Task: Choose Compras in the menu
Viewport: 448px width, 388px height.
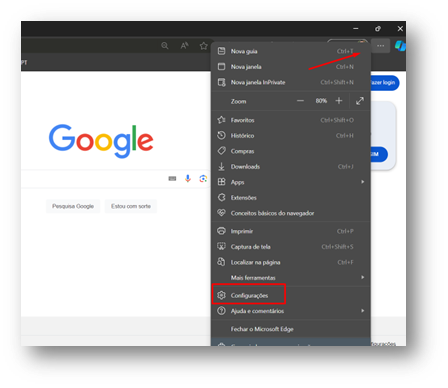Action: [x=291, y=151]
